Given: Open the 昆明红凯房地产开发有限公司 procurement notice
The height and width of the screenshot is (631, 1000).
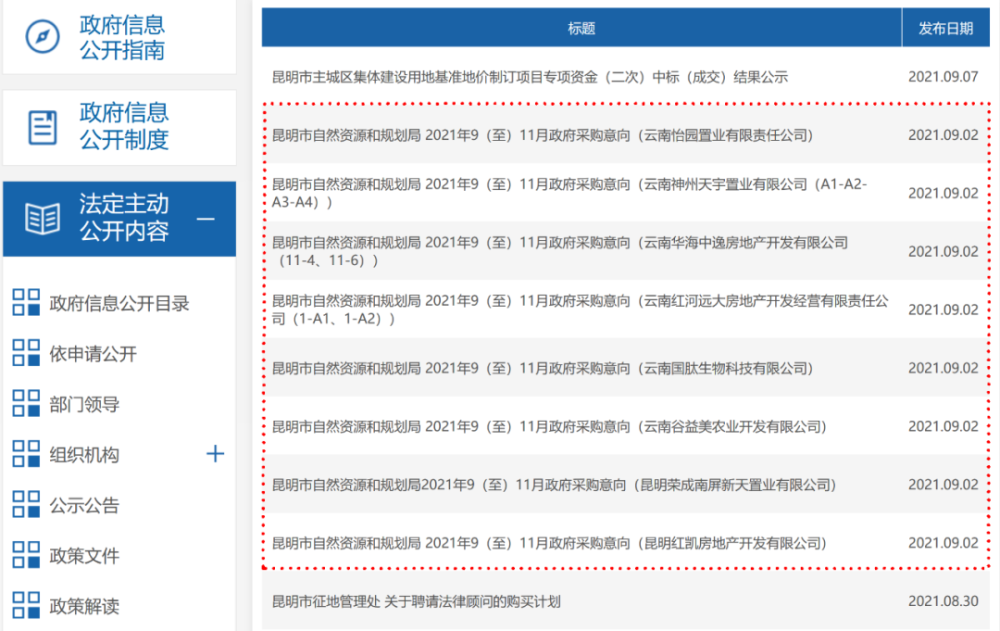Looking at the screenshot, I should coord(550,543).
